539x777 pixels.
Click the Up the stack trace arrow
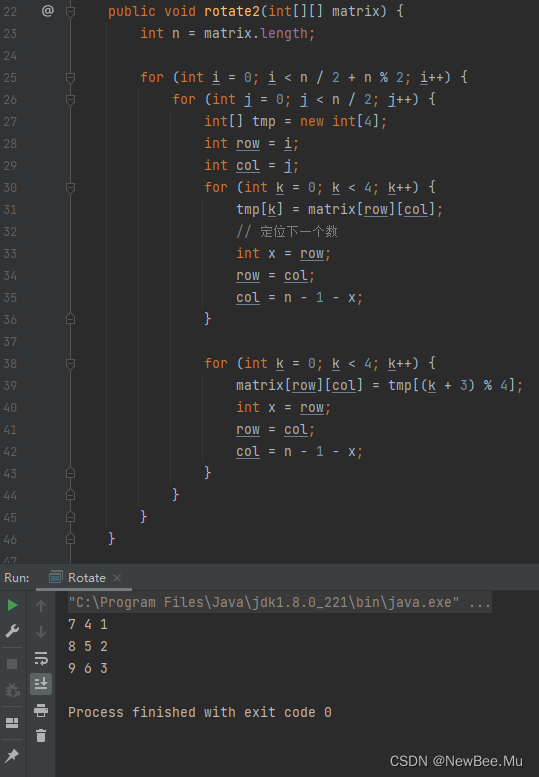(x=41, y=606)
